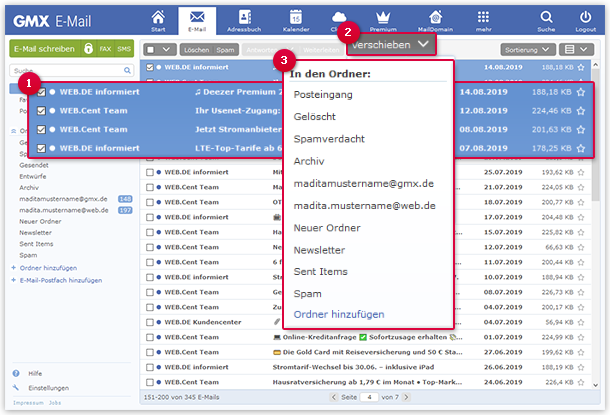
Task: Open the Stromtarif-Wechsel bis 30.06. email
Action: click(x=367, y=367)
